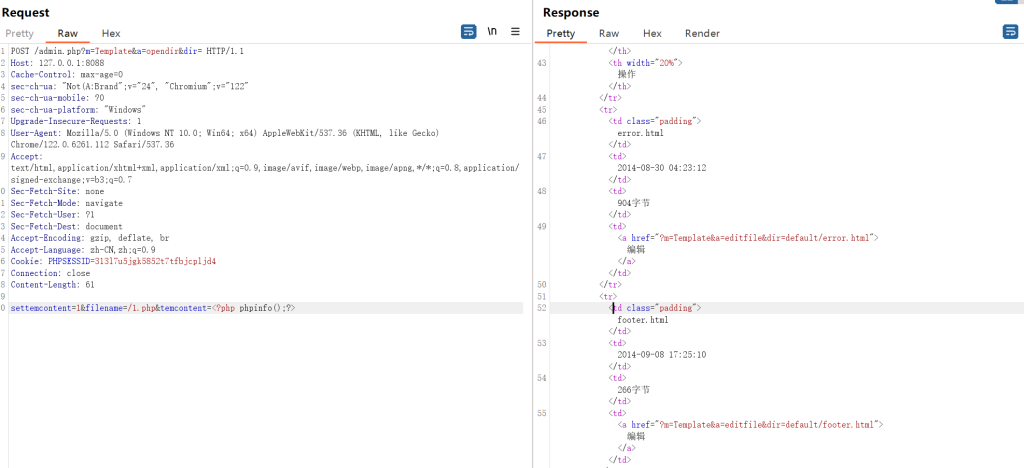This screenshot has width=1024, height=468.
Task: Toggle word wrap icon in Response panel
Action: pyautogui.click(x=1010, y=32)
